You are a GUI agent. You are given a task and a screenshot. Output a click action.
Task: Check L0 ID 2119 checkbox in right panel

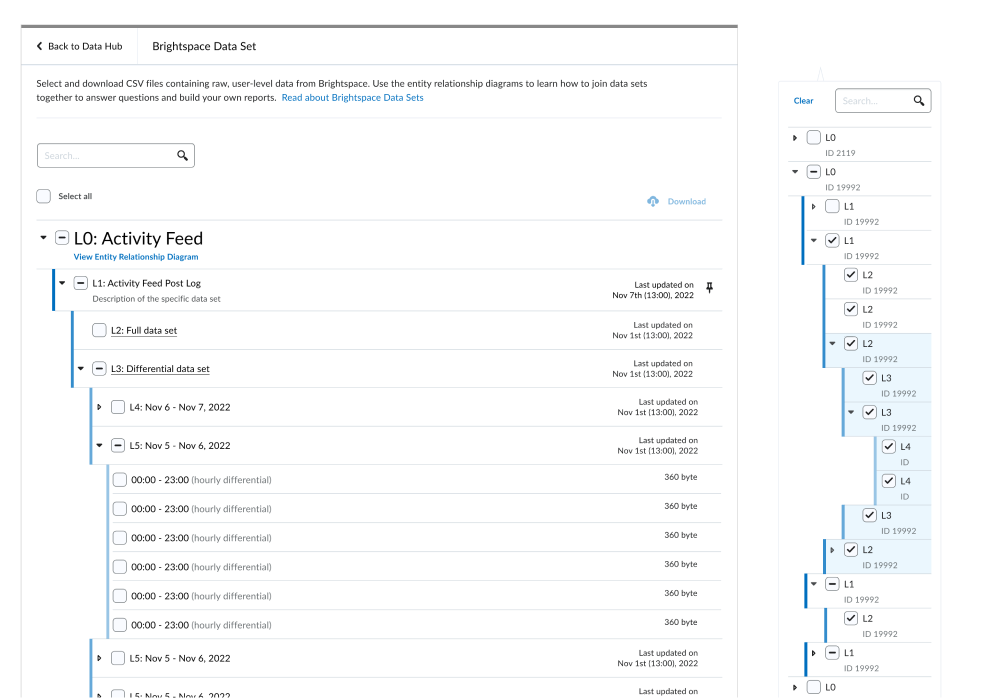813,137
